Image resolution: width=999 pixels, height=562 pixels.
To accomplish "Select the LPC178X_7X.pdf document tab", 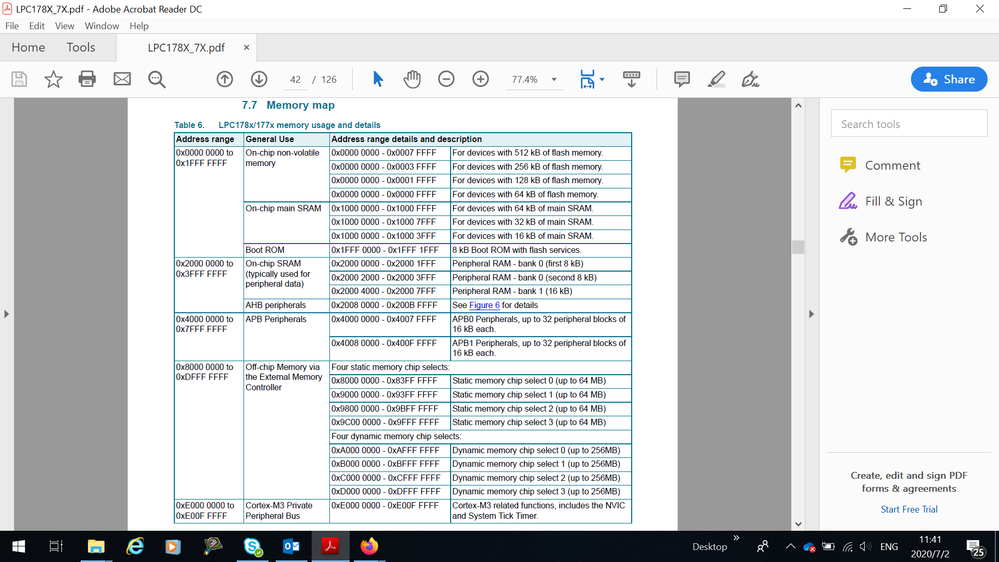I will [x=186, y=47].
